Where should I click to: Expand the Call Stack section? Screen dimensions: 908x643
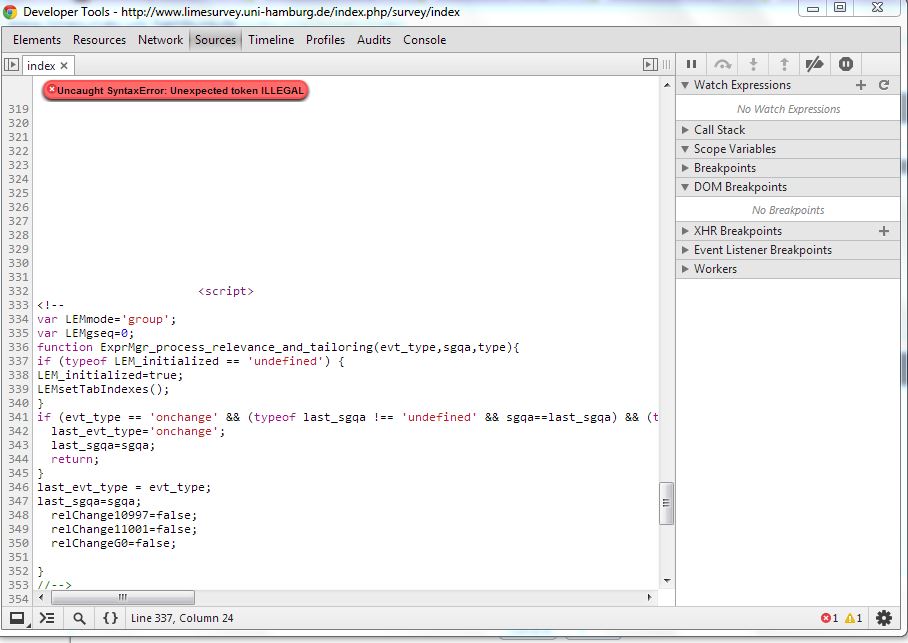(719, 130)
